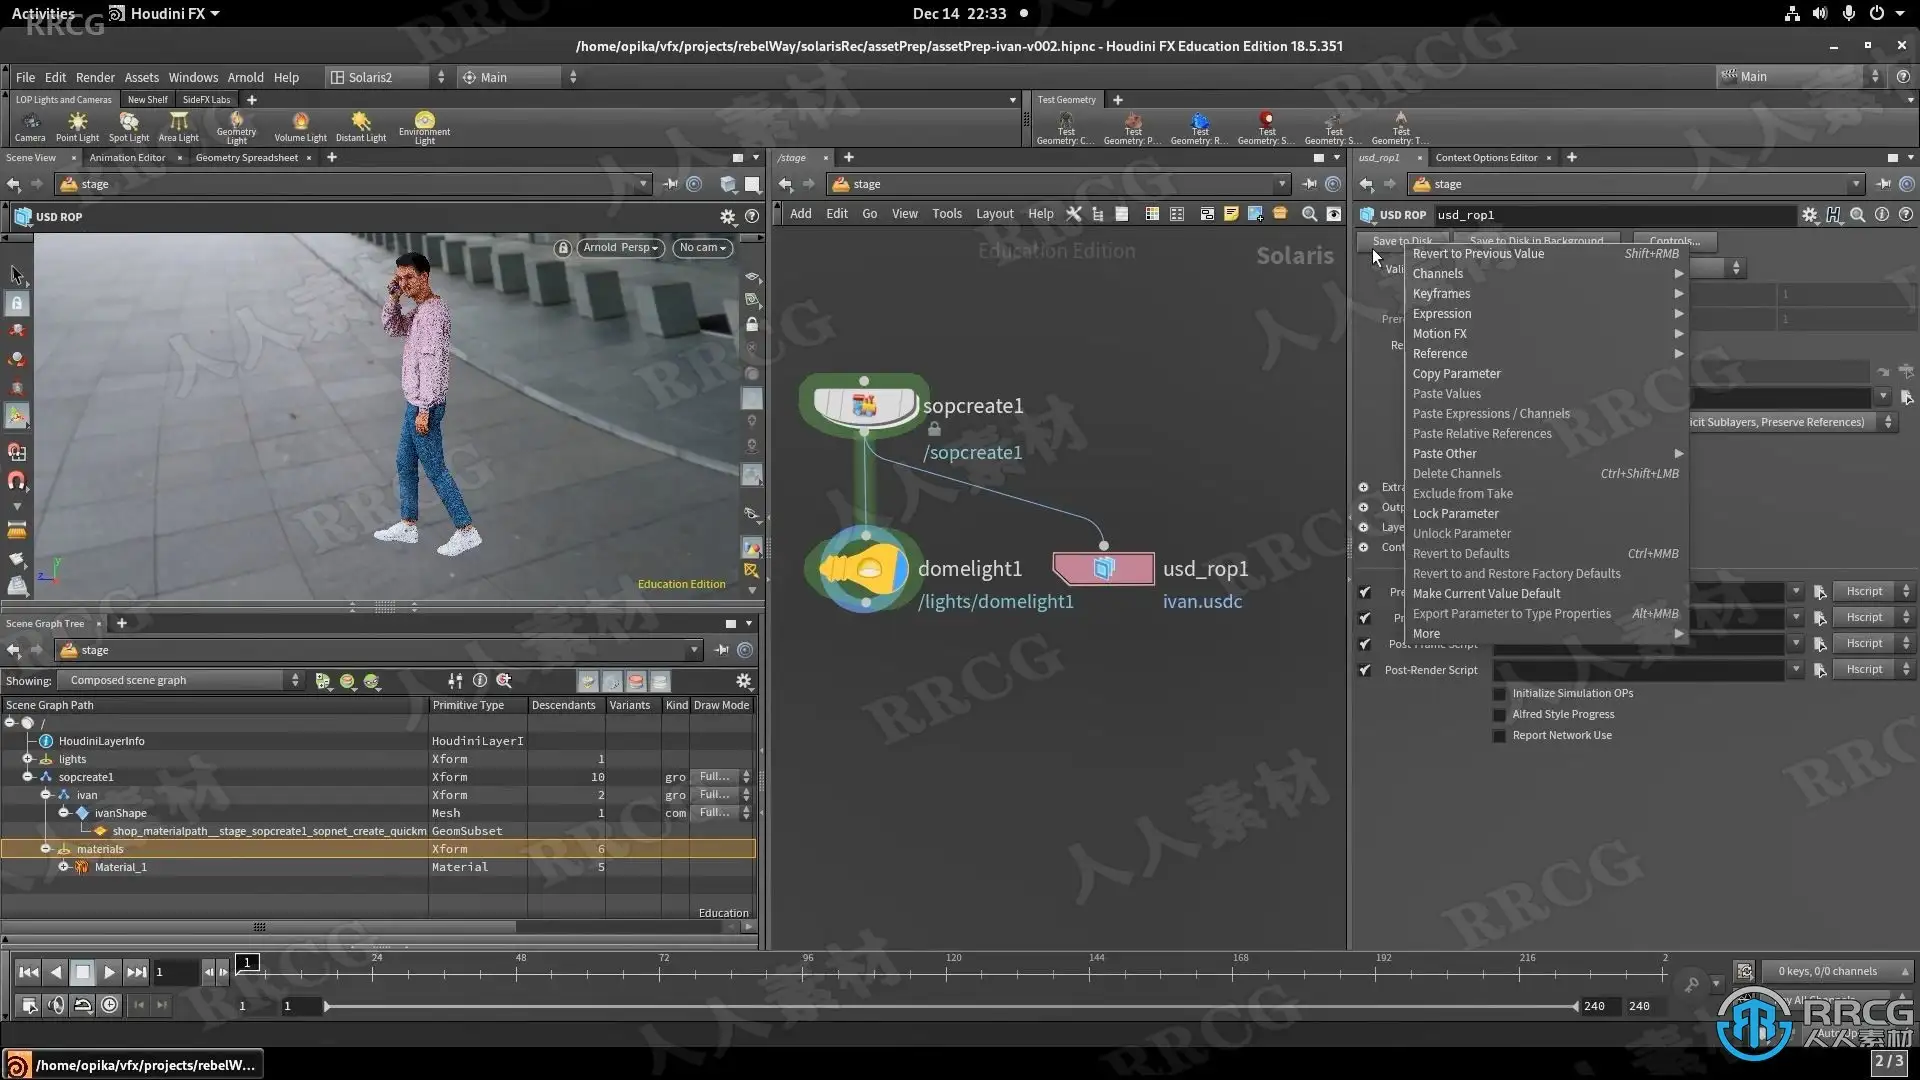
Task: Choose Copy Parameter from context menu
Action: 1456,373
